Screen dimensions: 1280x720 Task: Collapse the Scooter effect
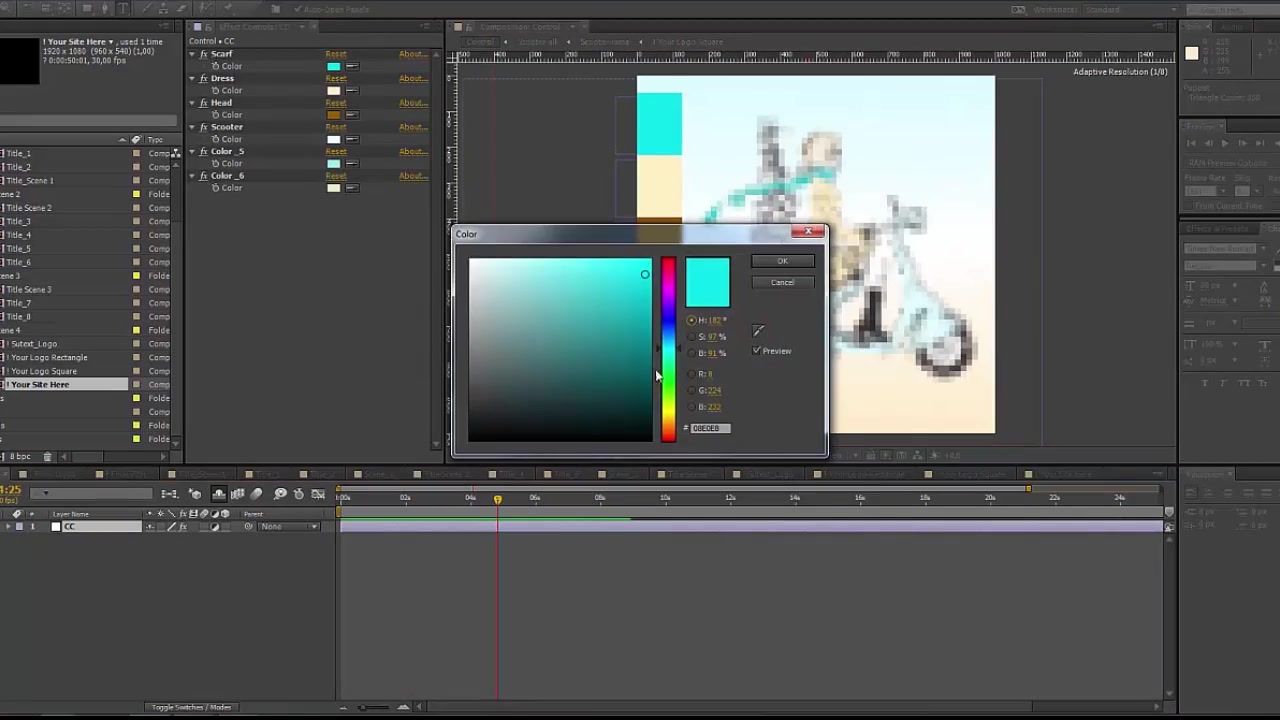point(192,127)
